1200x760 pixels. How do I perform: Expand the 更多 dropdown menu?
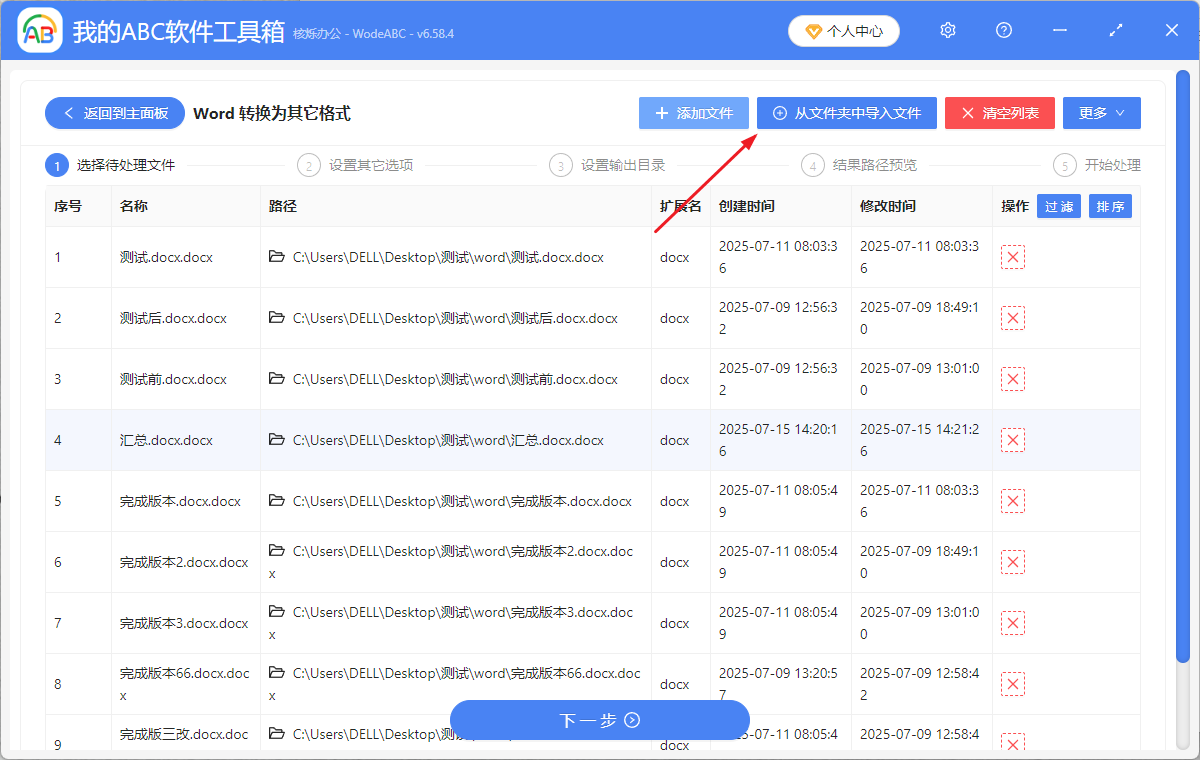coord(1101,113)
